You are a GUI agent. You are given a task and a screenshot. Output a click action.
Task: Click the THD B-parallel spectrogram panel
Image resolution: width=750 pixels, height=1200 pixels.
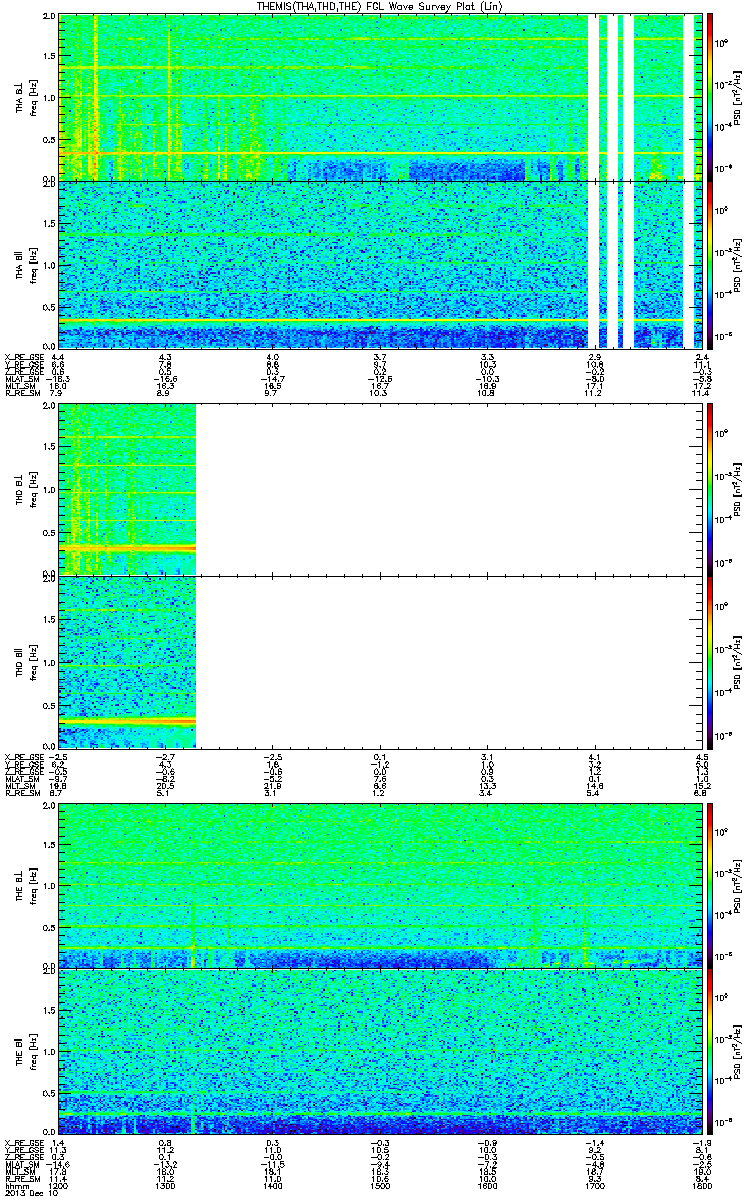coord(379,661)
